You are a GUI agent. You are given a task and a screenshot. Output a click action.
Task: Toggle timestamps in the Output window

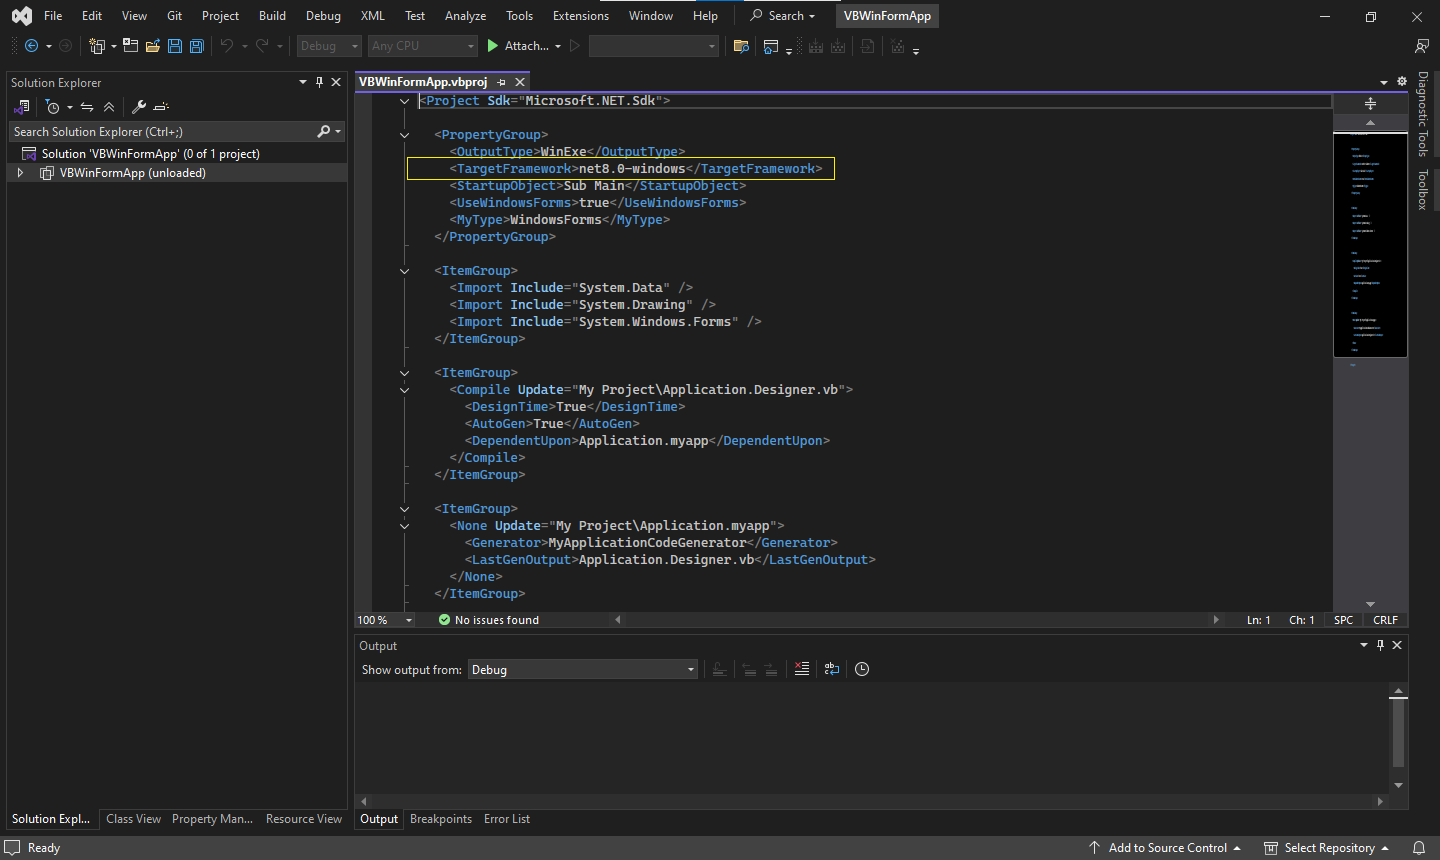pos(862,669)
